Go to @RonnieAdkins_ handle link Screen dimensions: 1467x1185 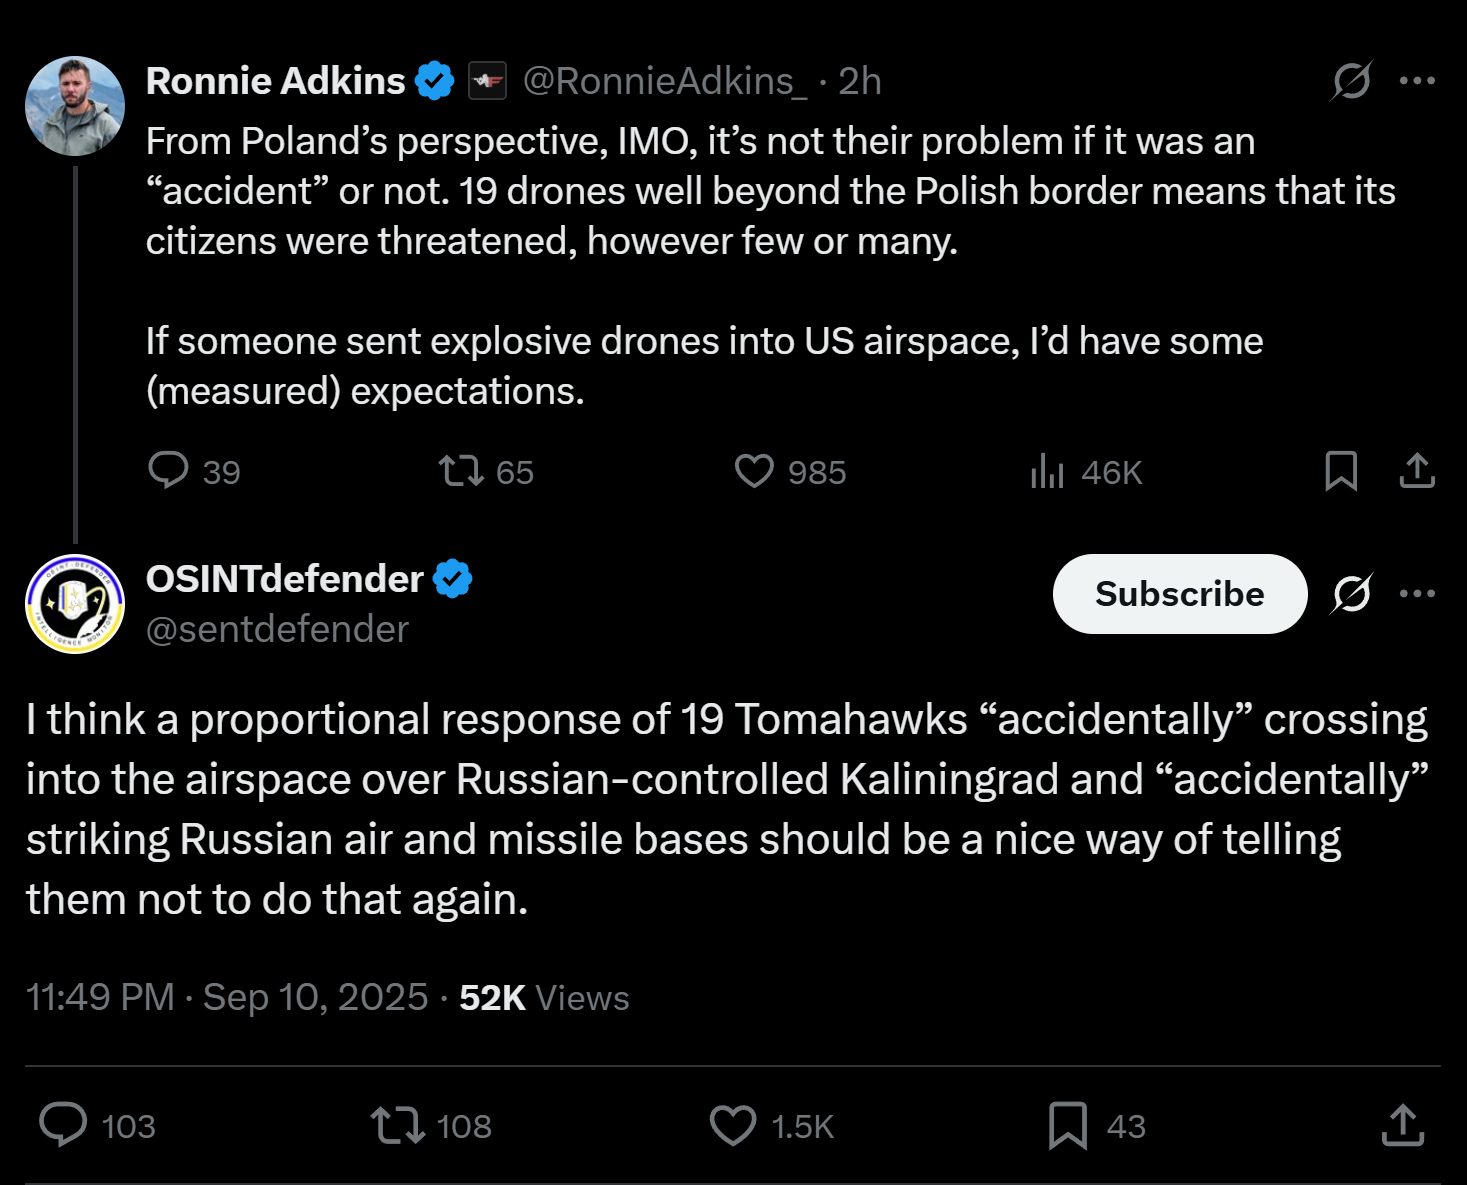click(664, 81)
